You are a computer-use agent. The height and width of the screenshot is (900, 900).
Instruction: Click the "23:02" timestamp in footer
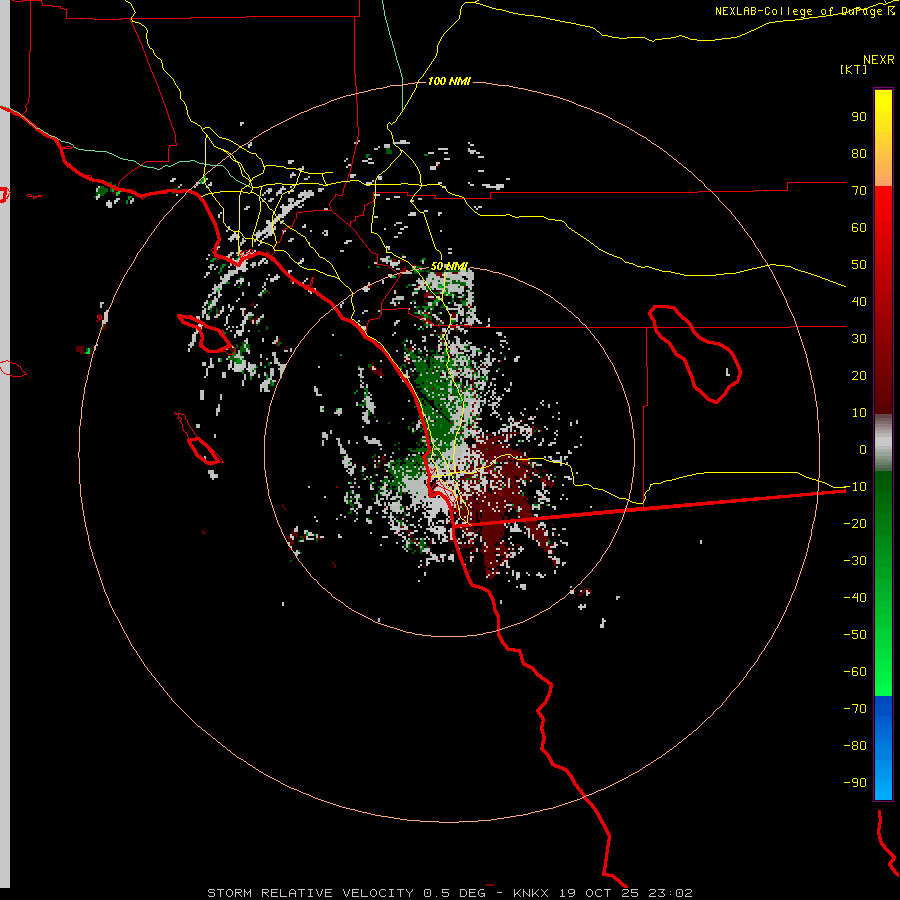pos(670,893)
